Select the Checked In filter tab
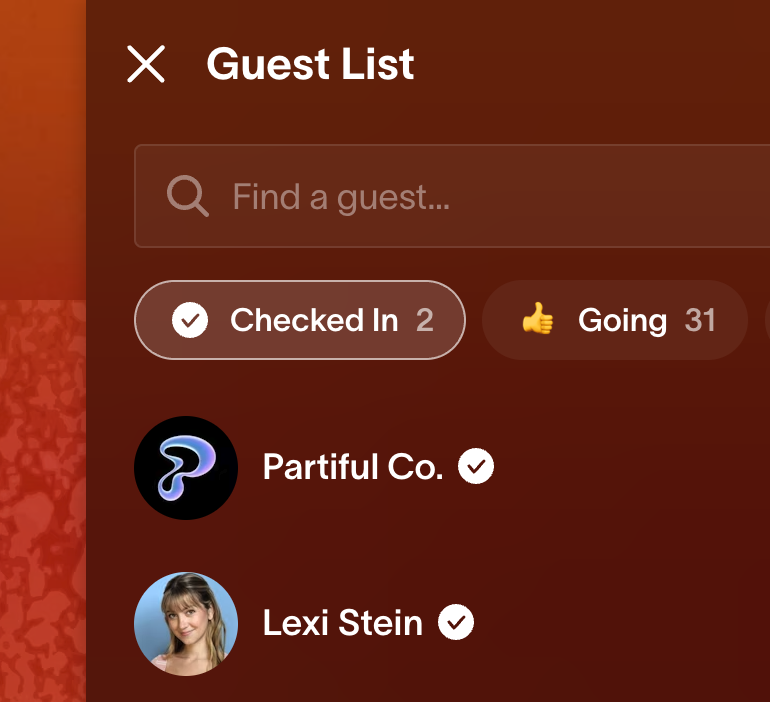Screen dimensions: 770x702 click(300, 320)
